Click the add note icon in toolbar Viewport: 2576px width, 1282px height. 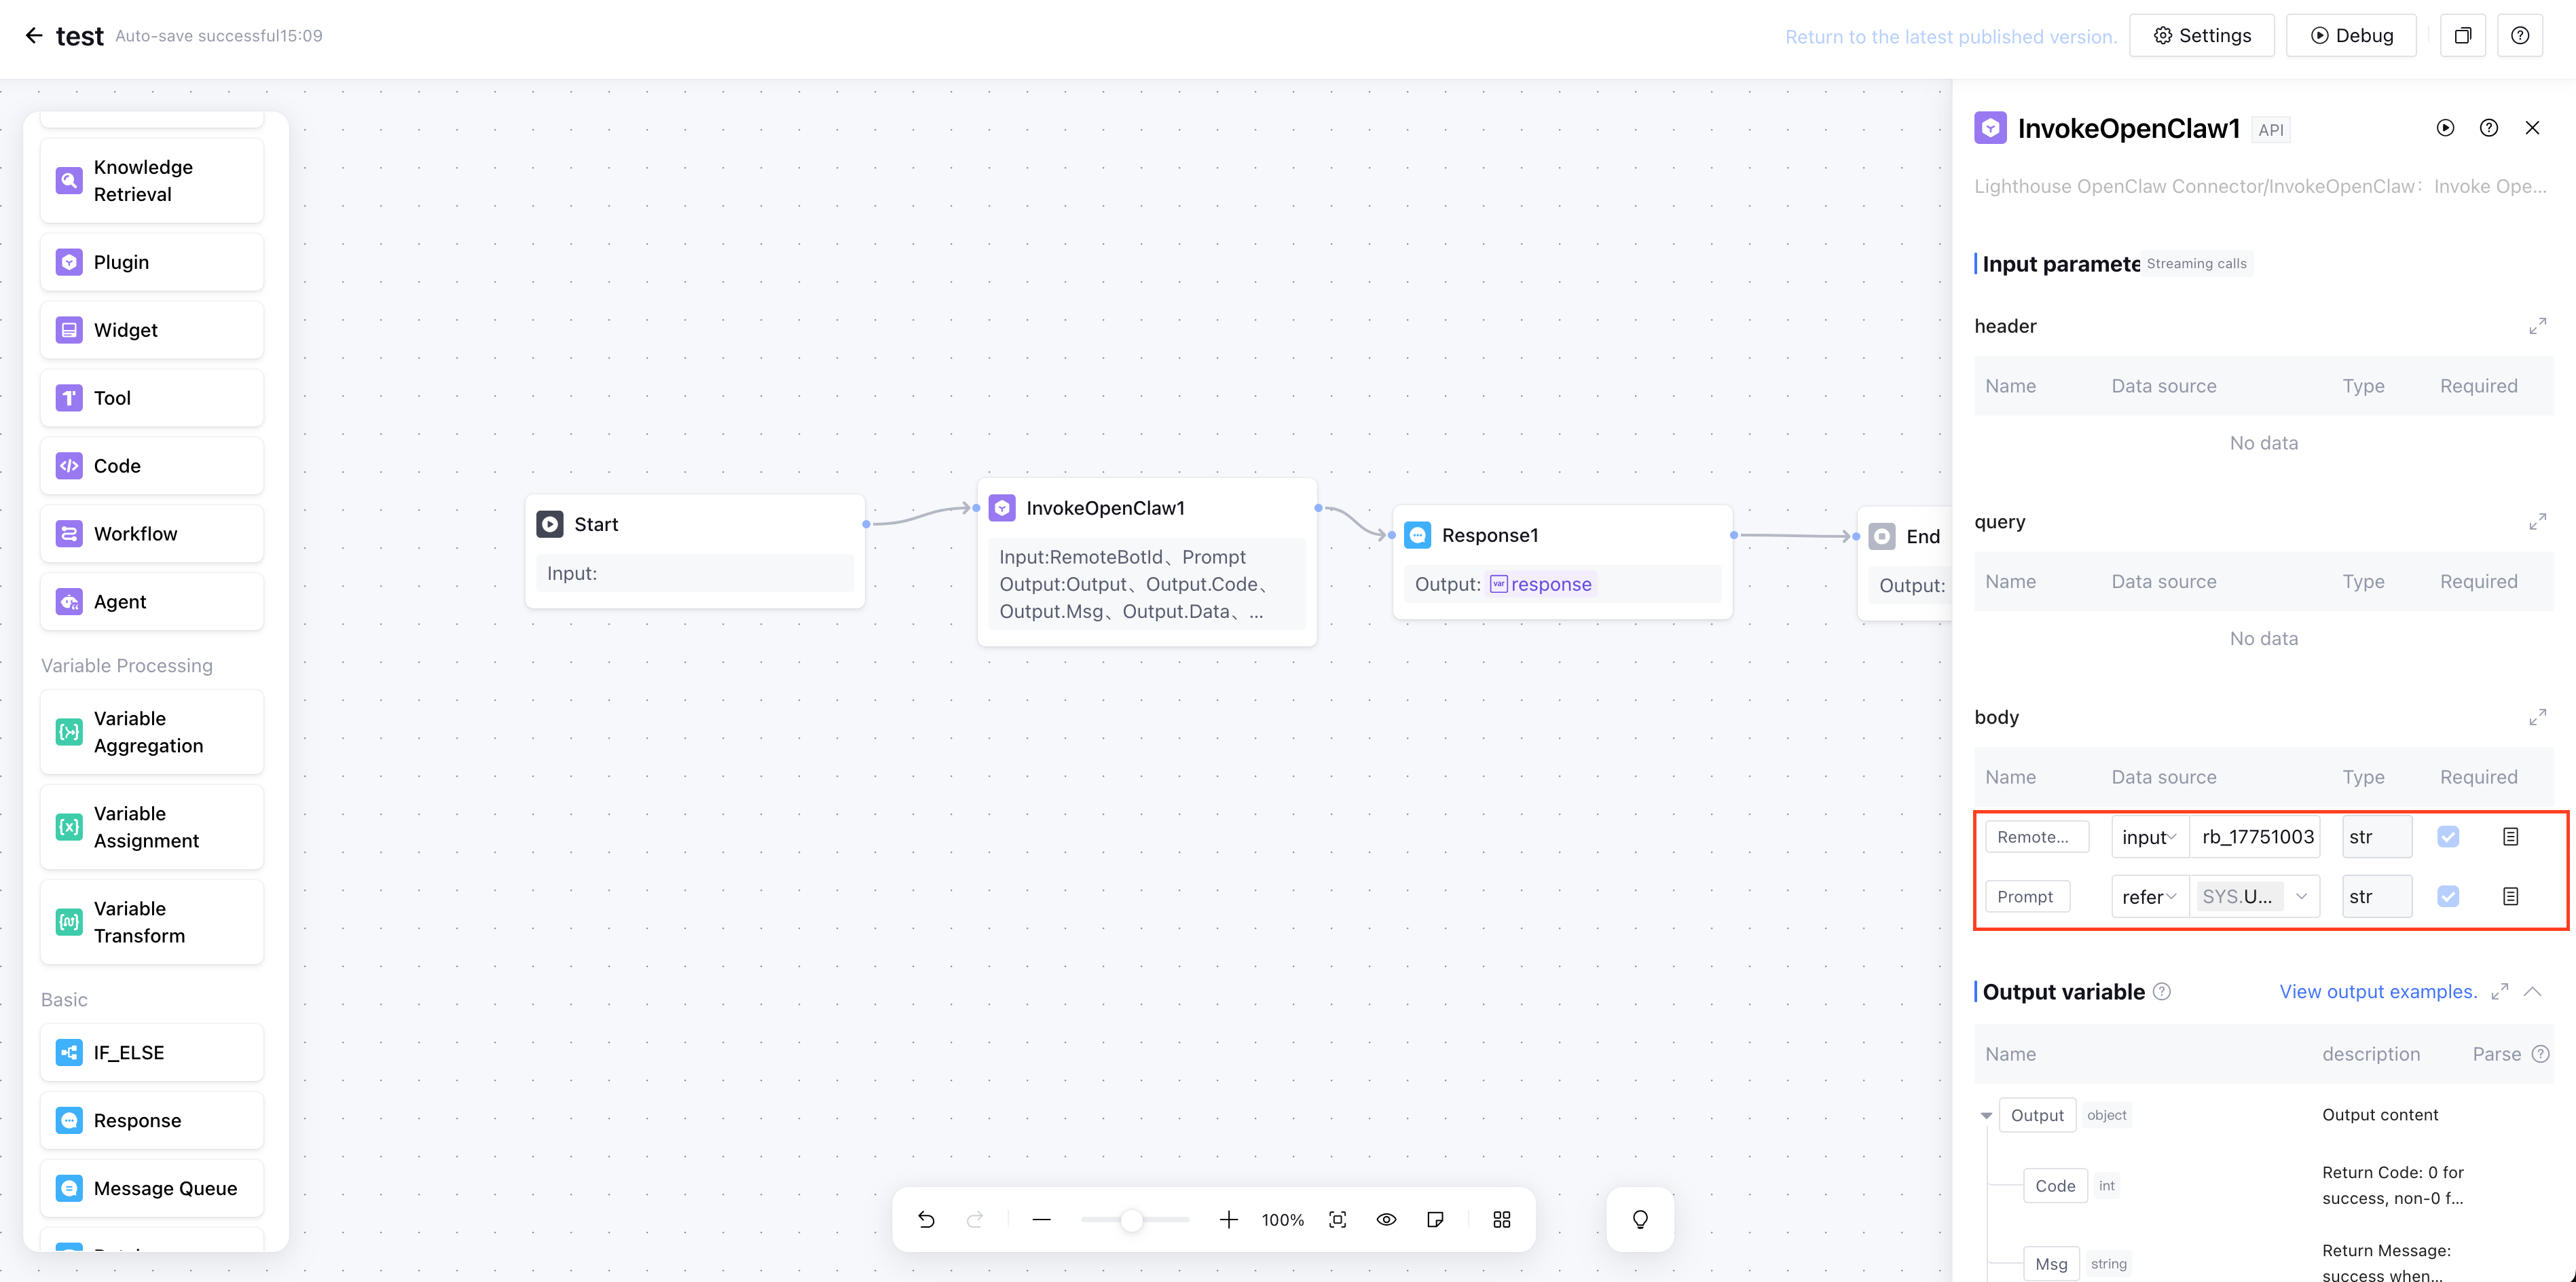coord(1435,1219)
